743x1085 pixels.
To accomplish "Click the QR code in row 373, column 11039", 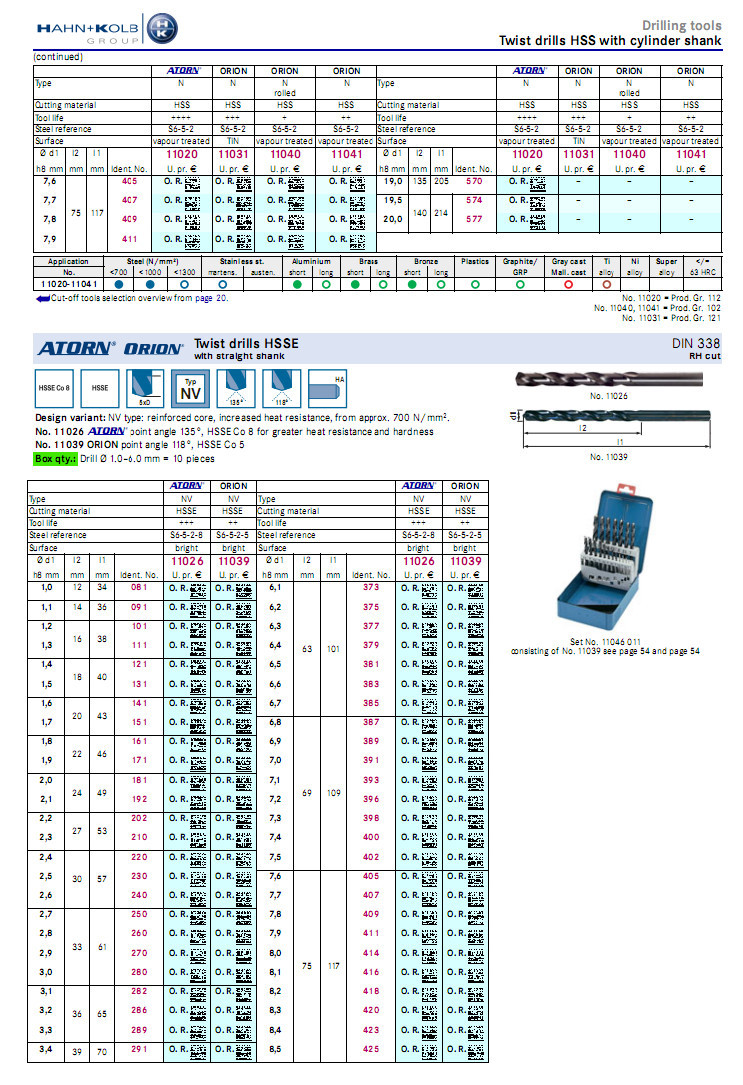I will pyautogui.click(x=475, y=590).
